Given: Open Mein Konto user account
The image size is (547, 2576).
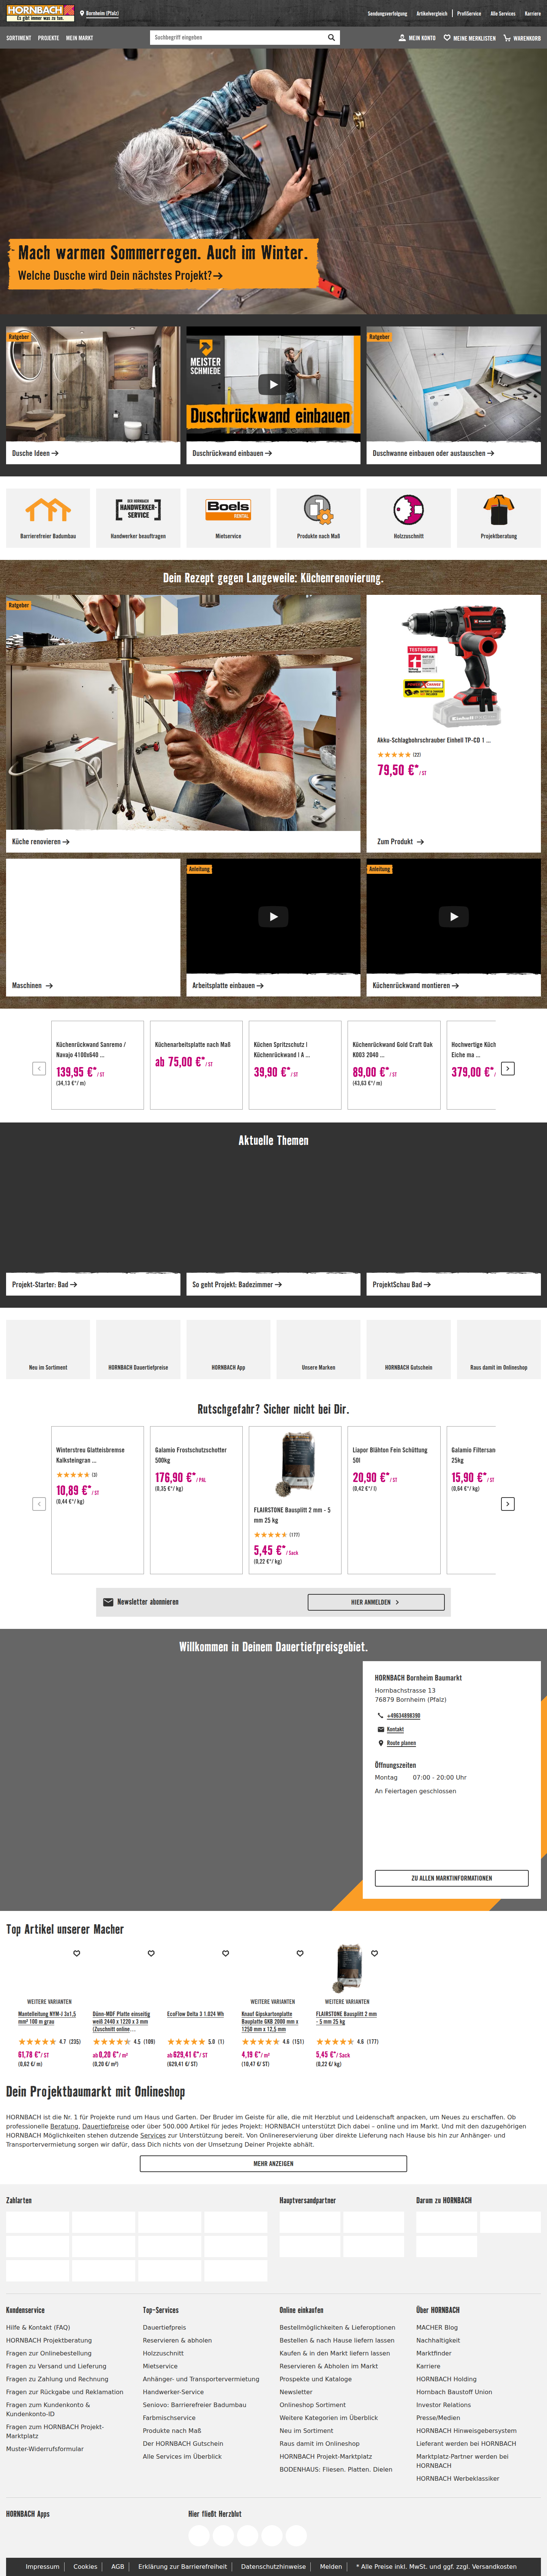Looking at the screenshot, I should tap(417, 38).
